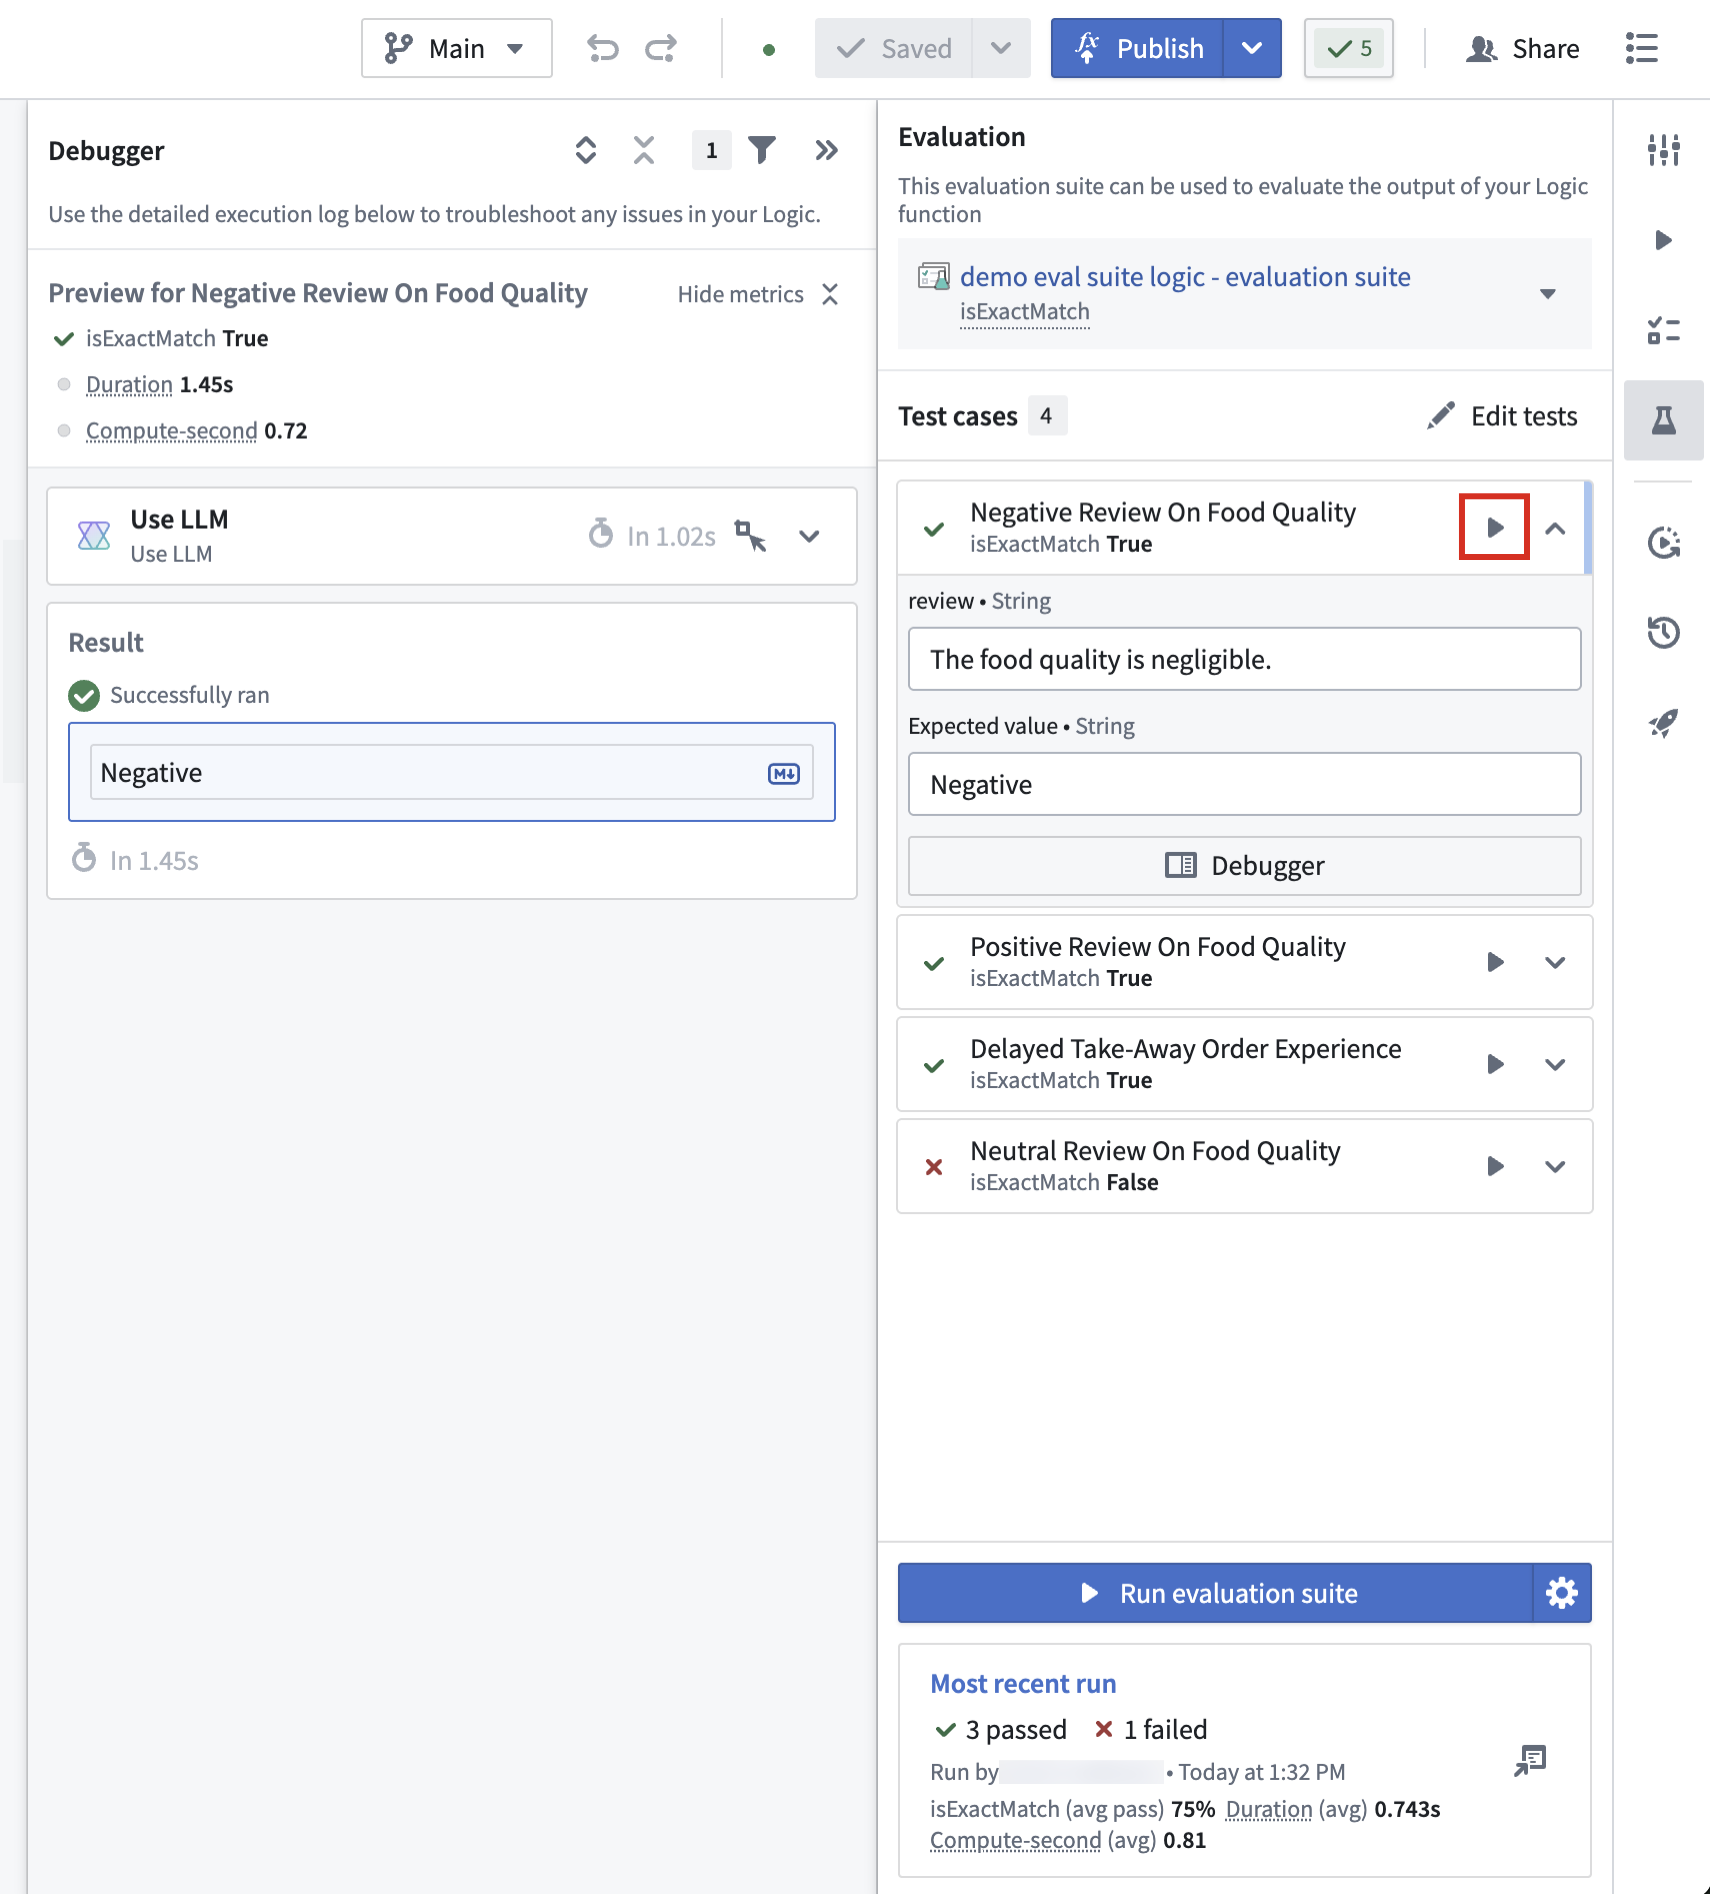Click the undo arrow in toolbar
Viewport: 1710px width, 1894px height.
pos(602,48)
